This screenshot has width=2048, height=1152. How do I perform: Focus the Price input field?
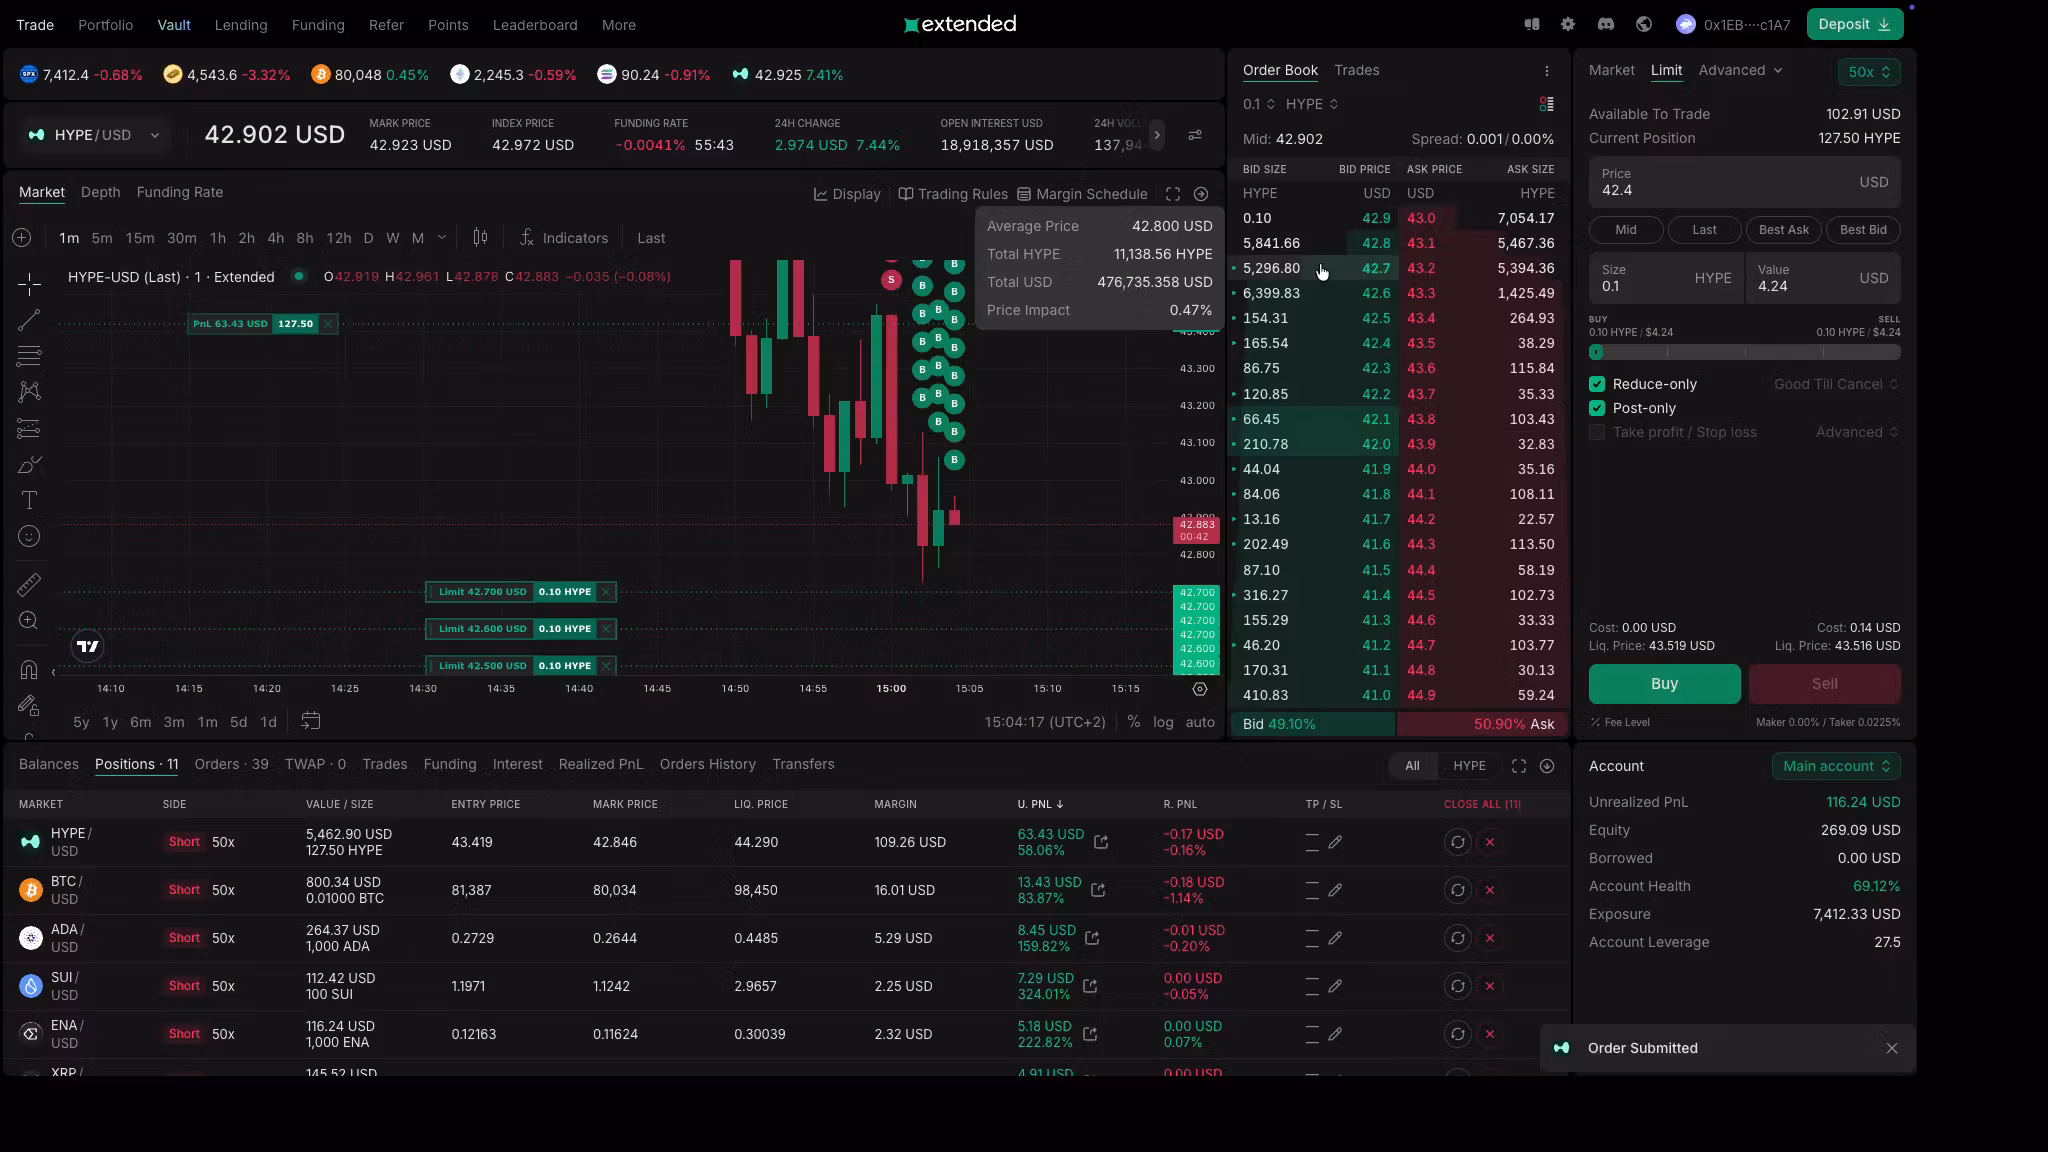[1745, 182]
